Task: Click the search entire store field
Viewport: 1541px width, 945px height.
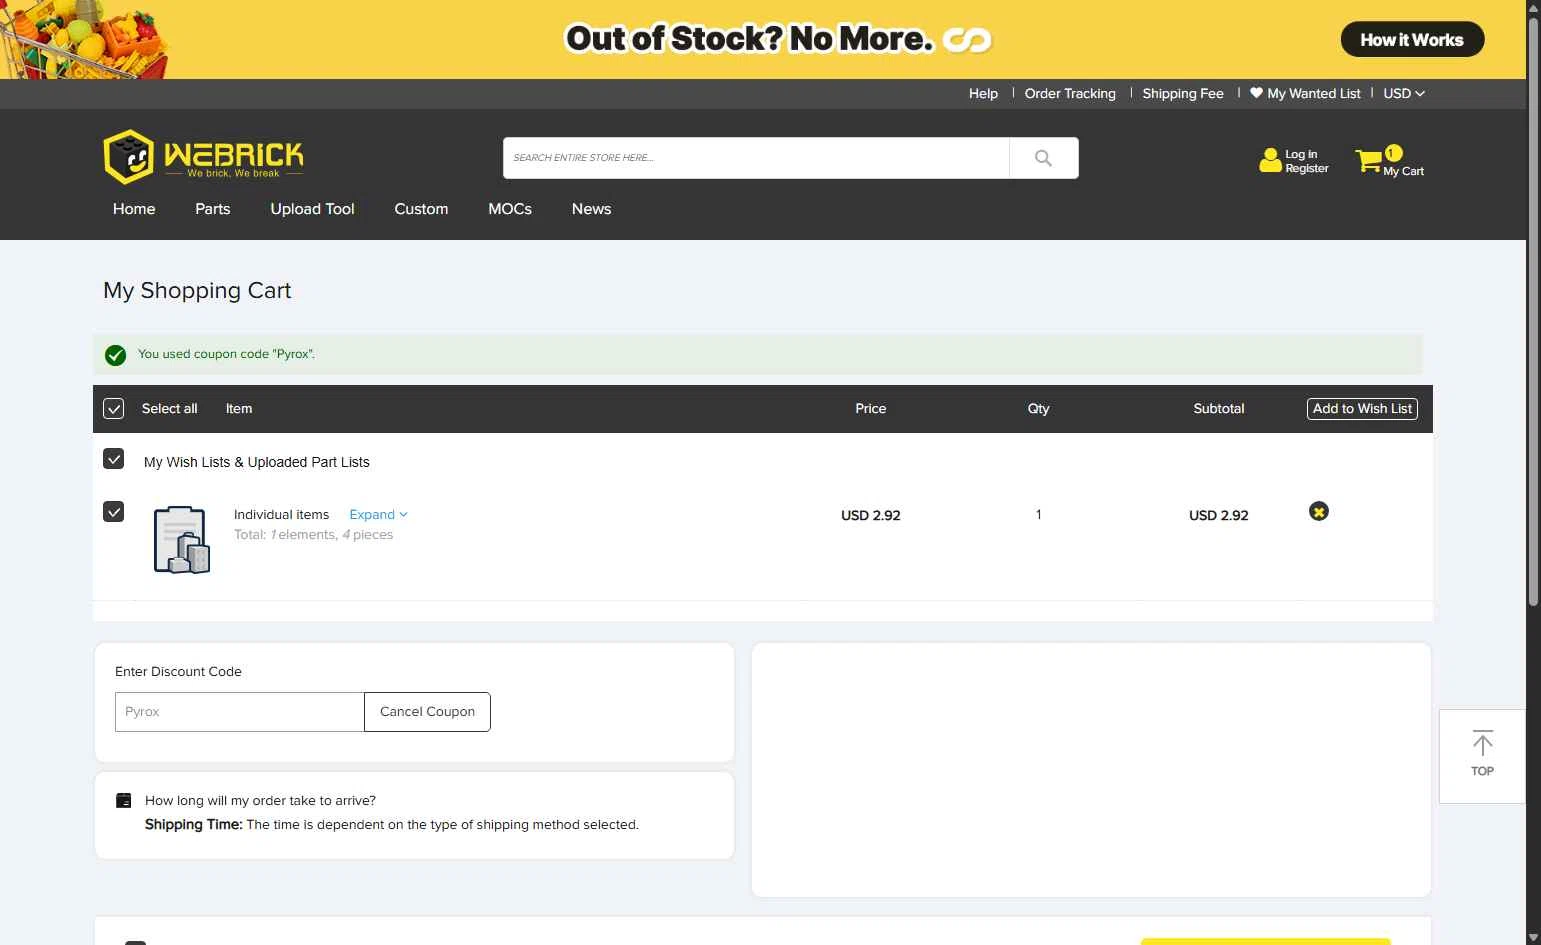Action: [x=756, y=158]
